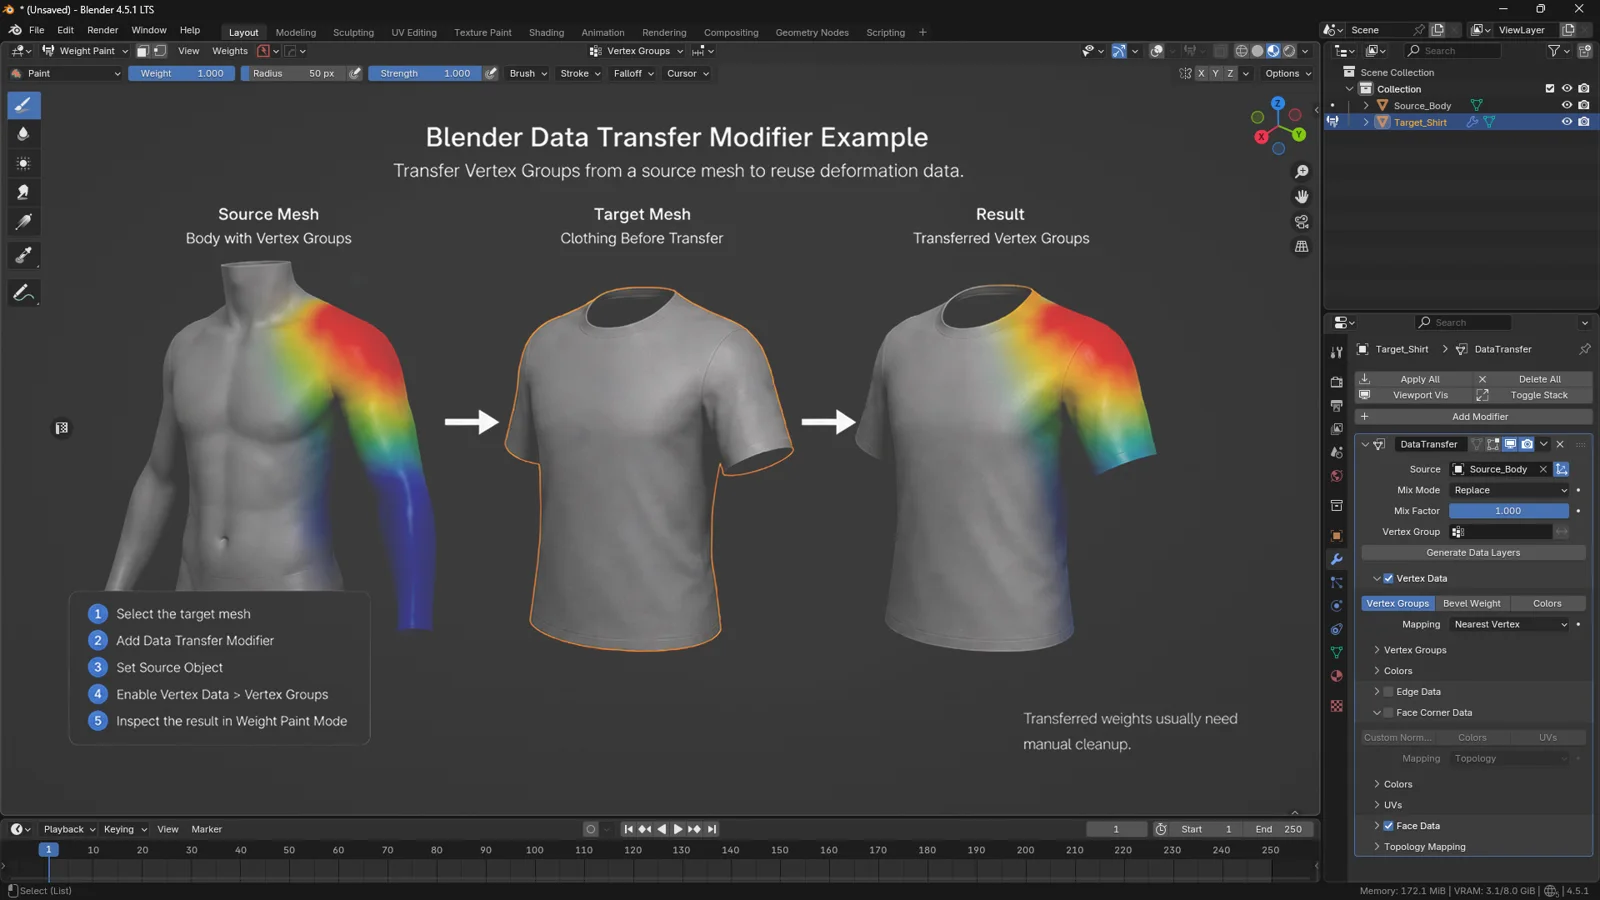This screenshot has width=1600, height=900.
Task: Switch to the Shading workspace tab
Action: (546, 32)
